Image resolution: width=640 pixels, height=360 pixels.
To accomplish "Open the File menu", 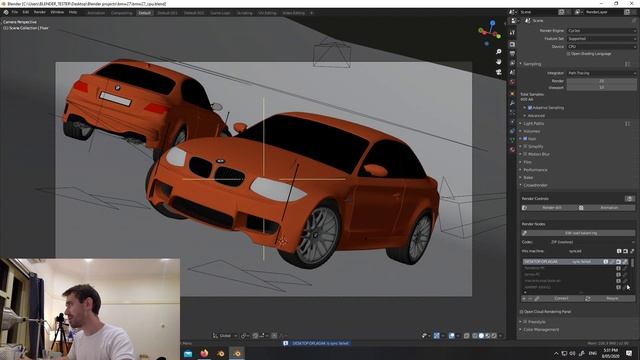I will pos(15,12).
